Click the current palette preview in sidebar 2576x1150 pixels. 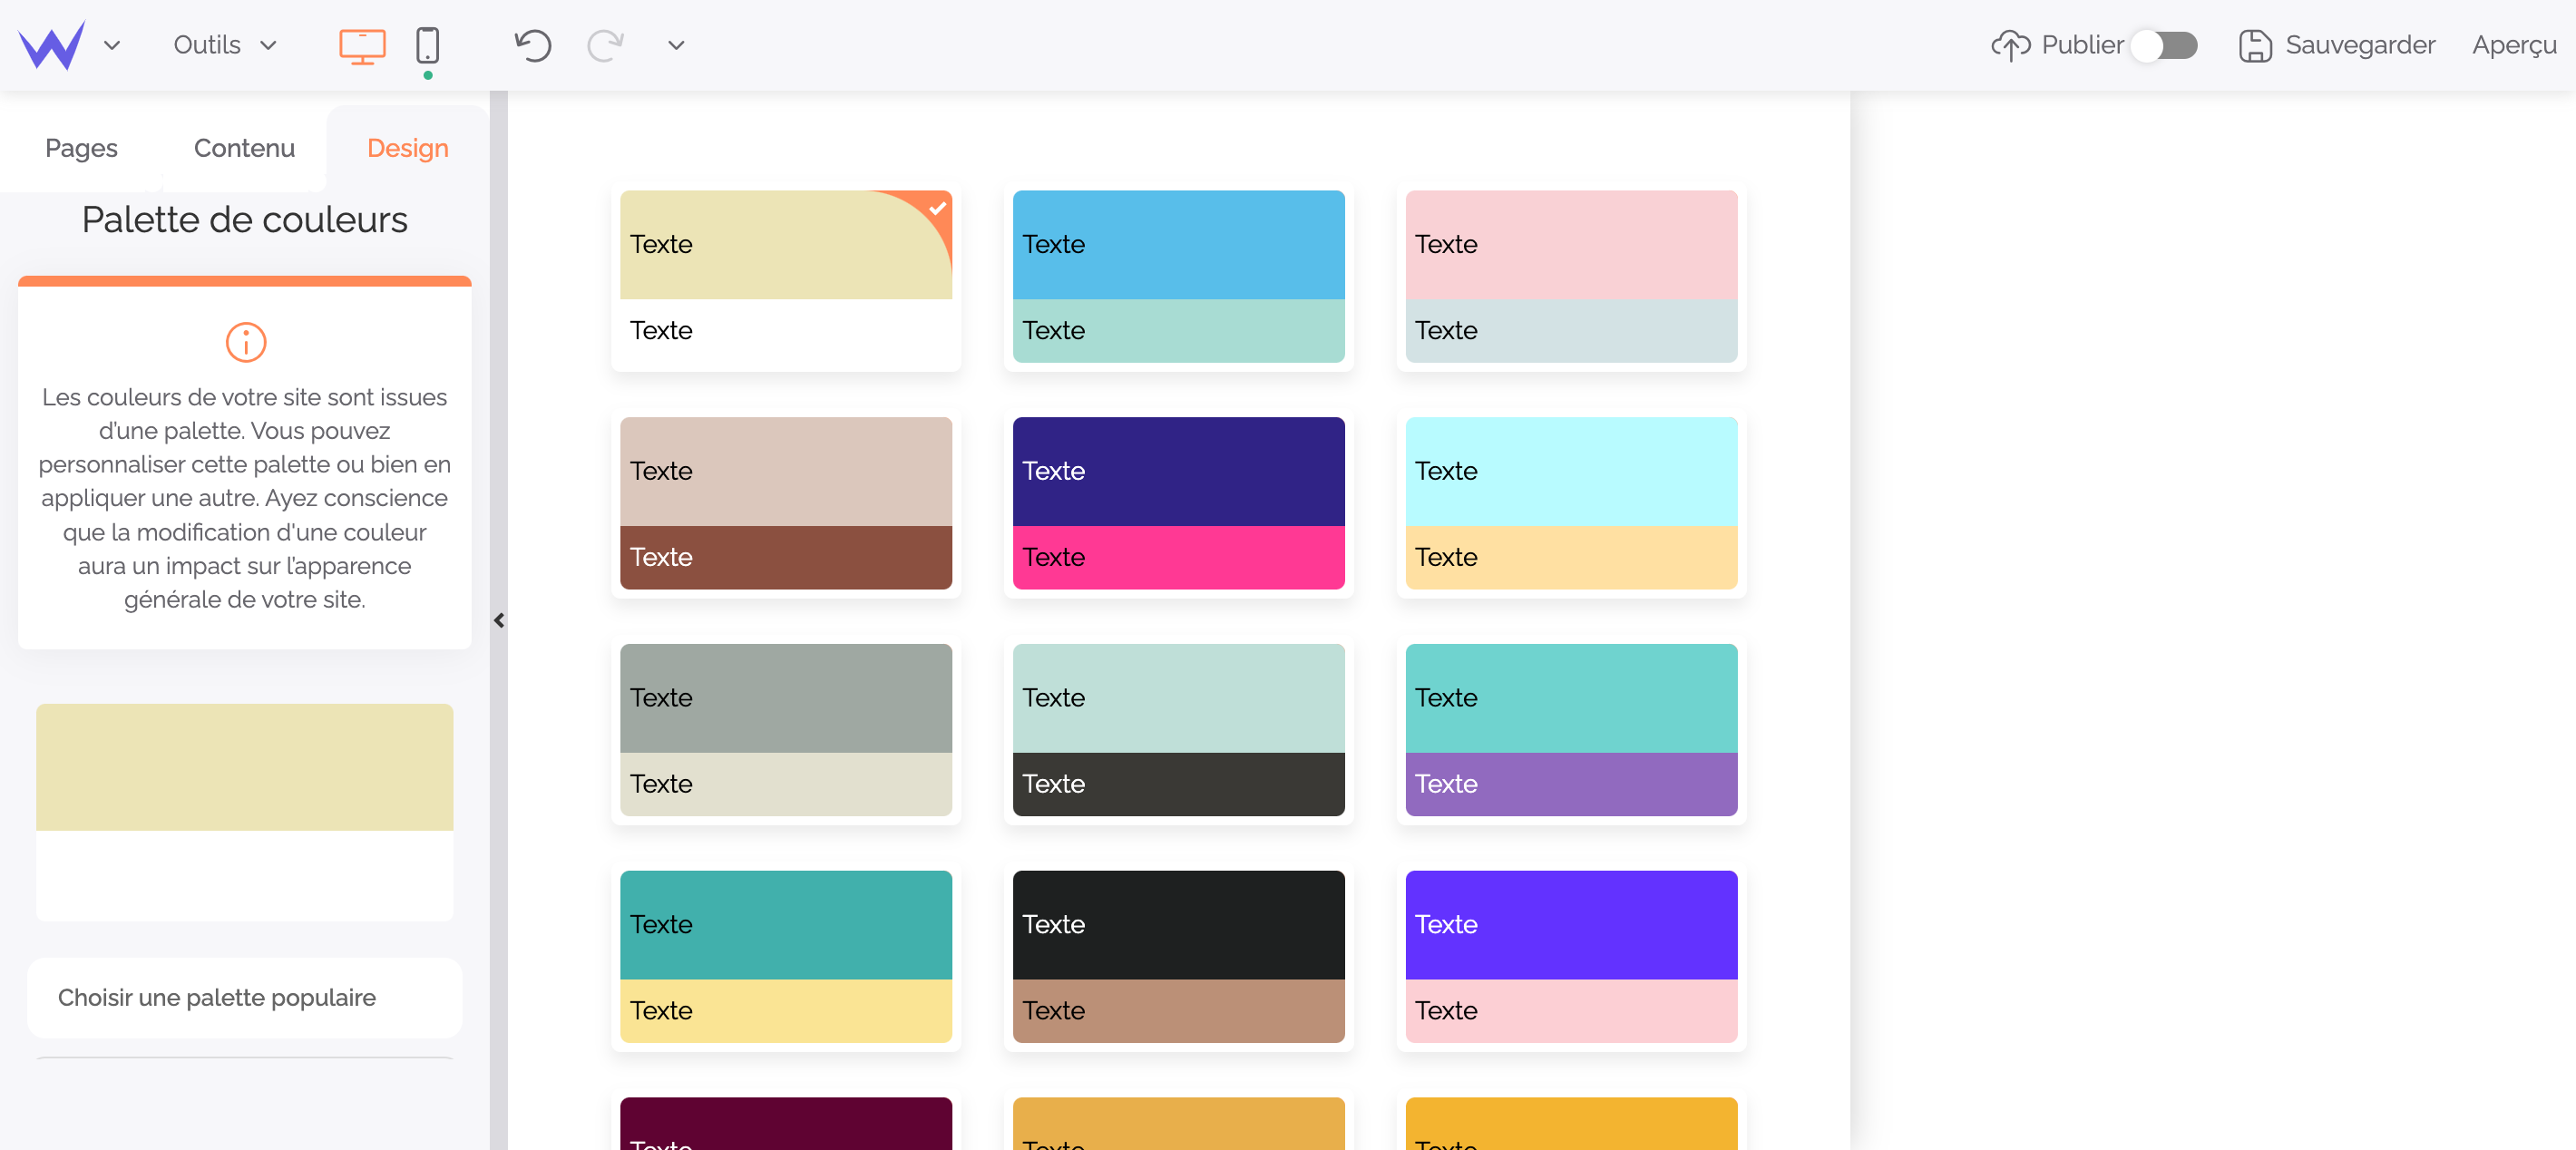244,811
